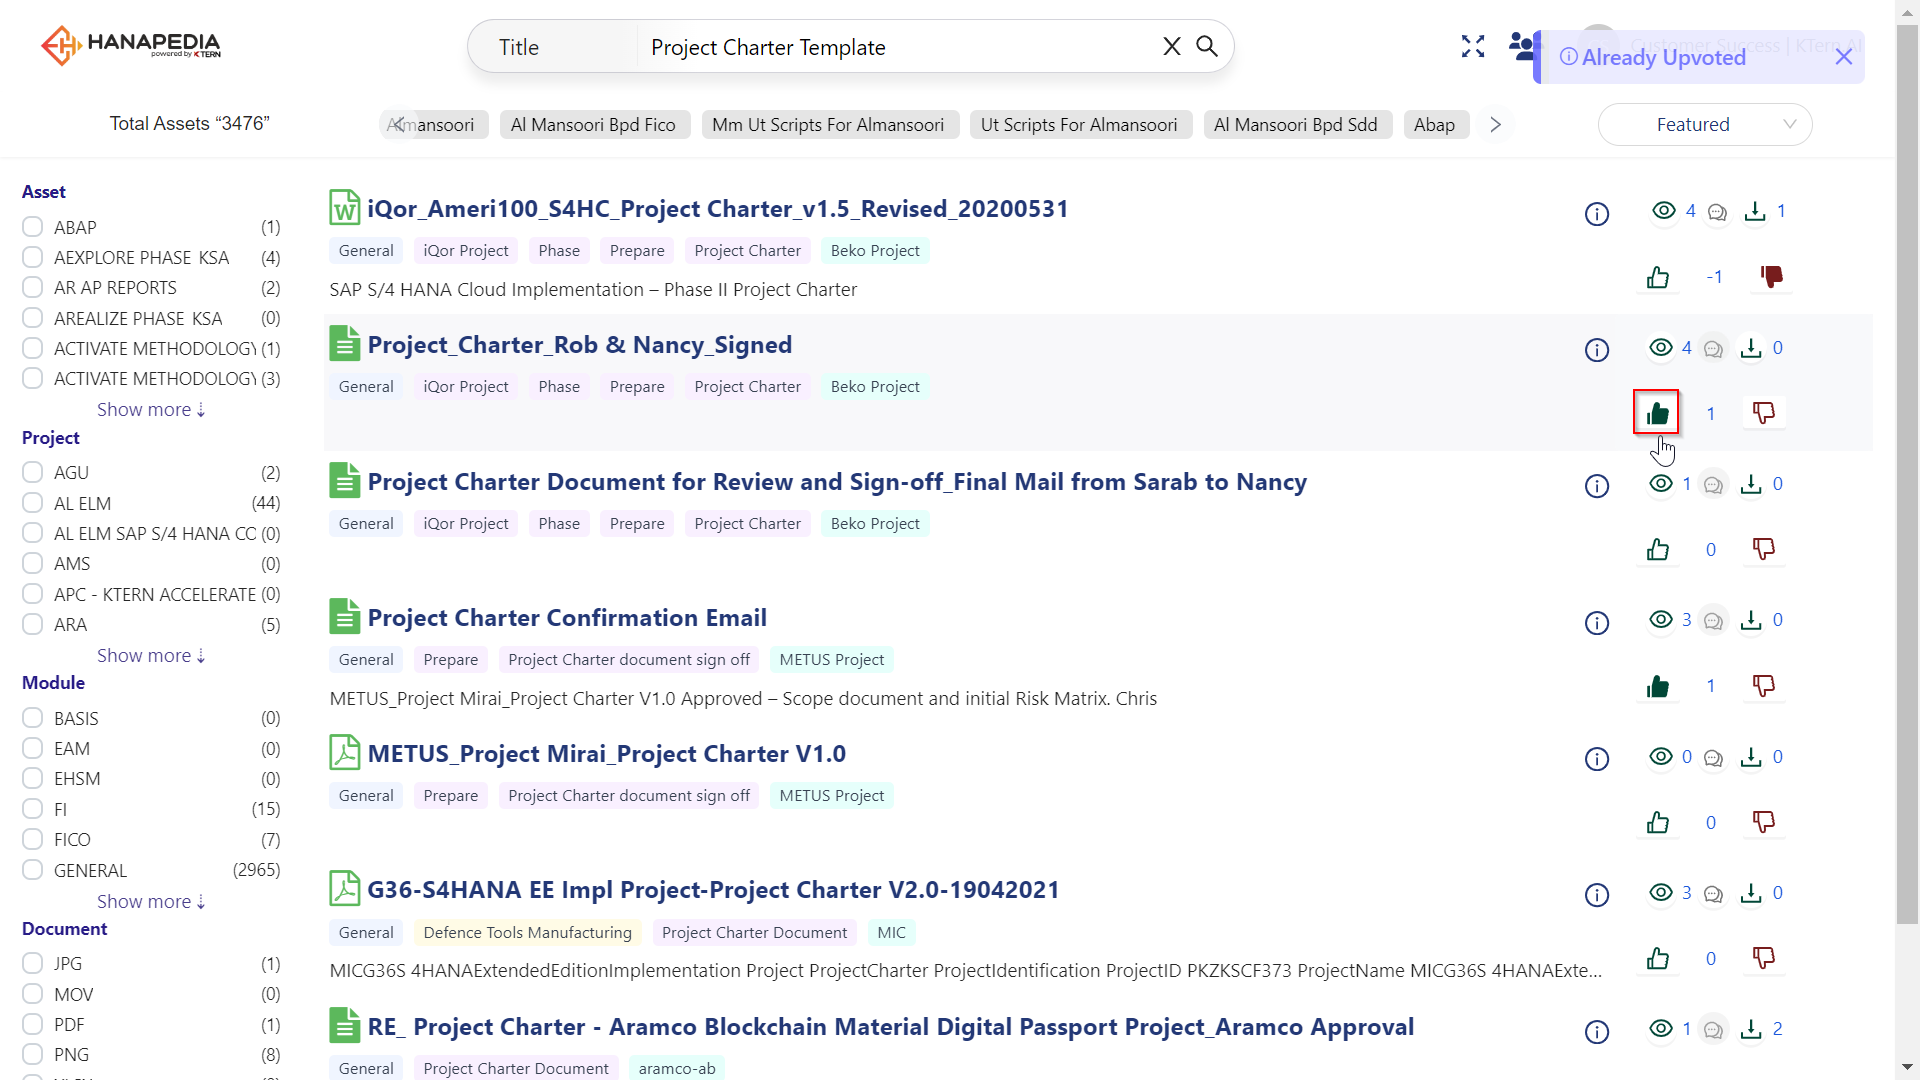This screenshot has height=1080, width=1920.
Task: Toggle views eye on Project Charter Confirmation Email
Action: [x=1661, y=620]
